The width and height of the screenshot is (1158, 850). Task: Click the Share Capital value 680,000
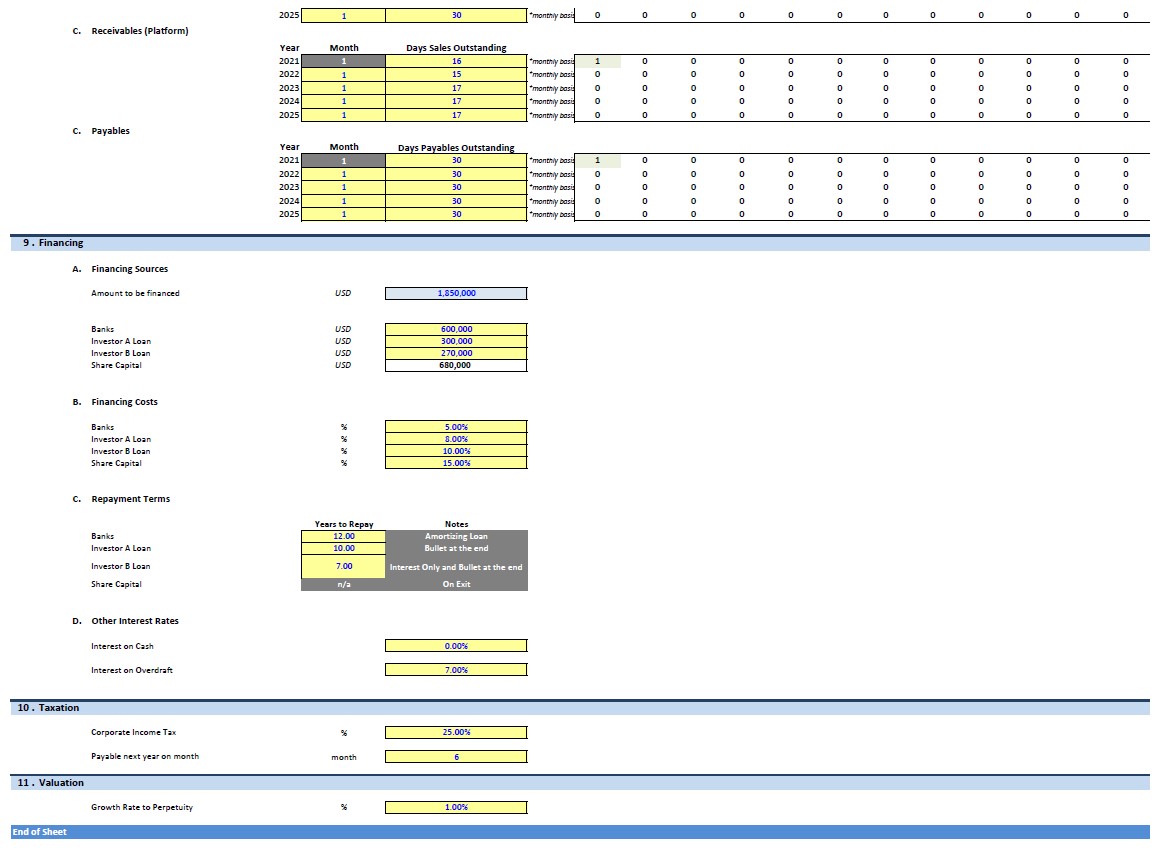[x=456, y=365]
